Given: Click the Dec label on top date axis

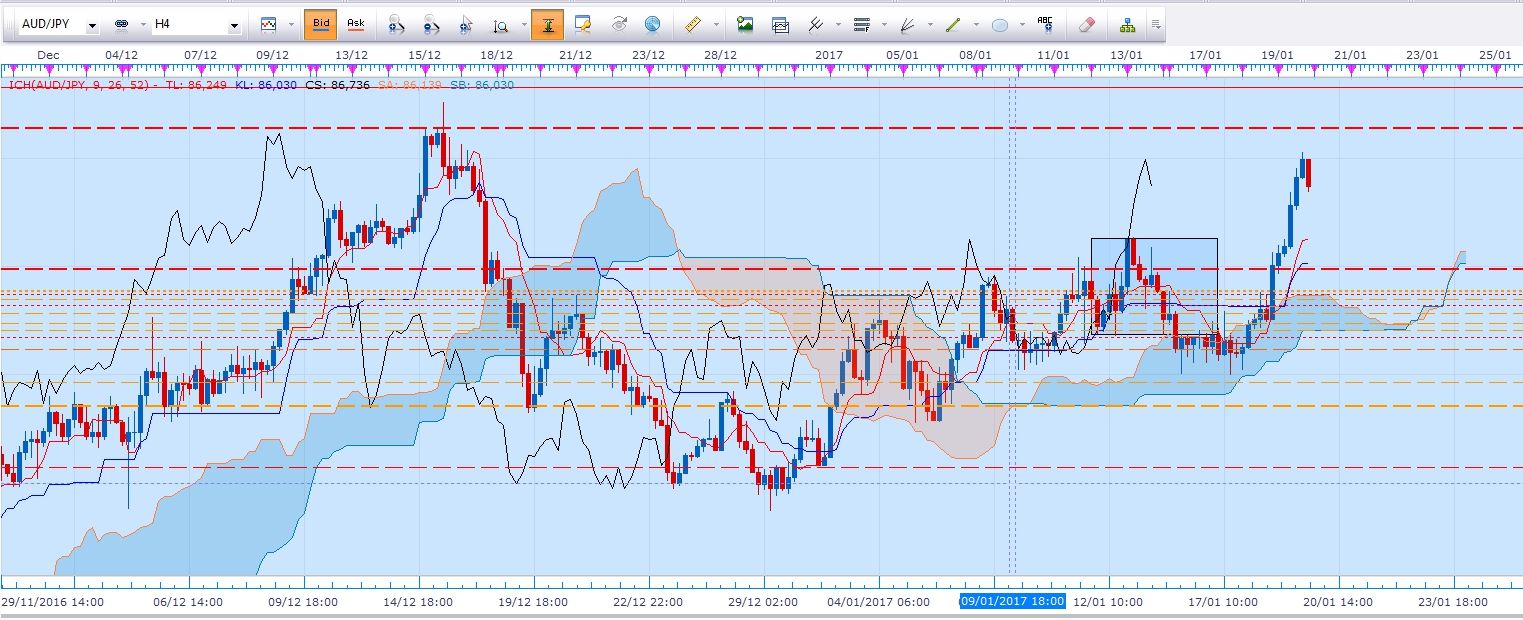Looking at the screenshot, I should 47,54.
